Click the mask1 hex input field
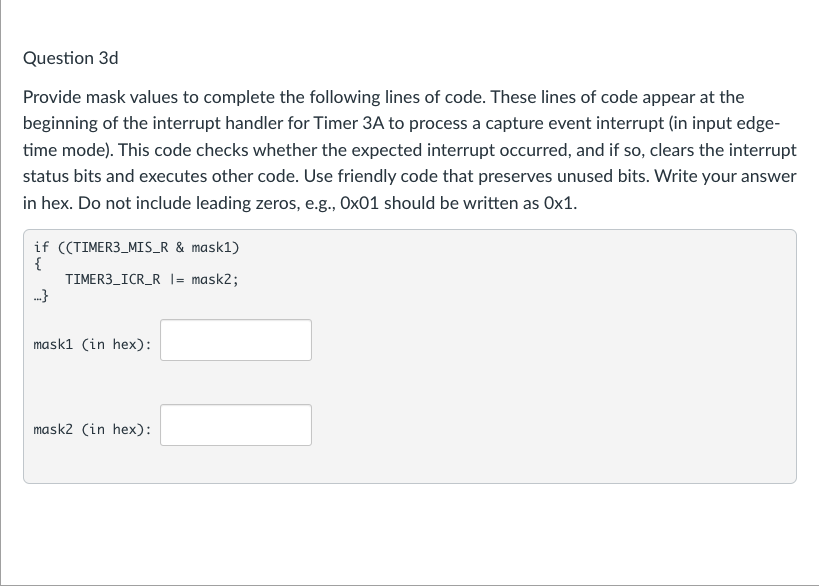The height and width of the screenshot is (587, 819). coord(236,340)
